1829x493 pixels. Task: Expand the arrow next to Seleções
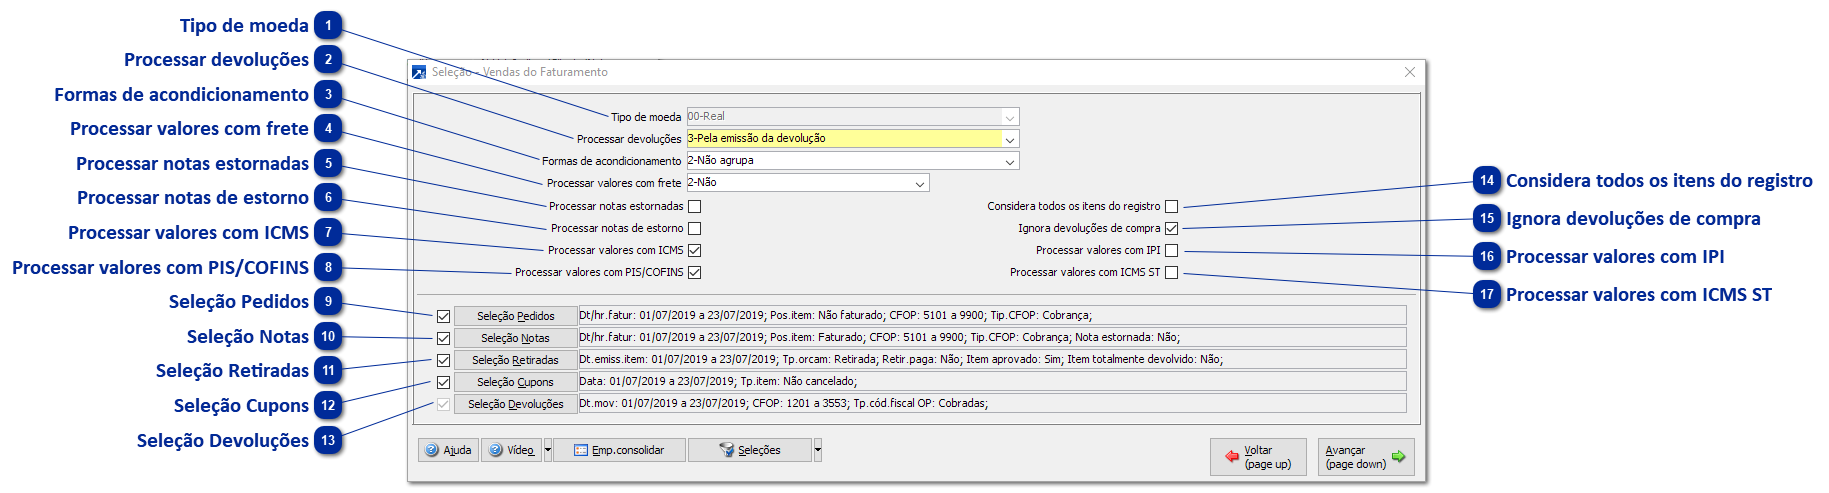coord(818,450)
